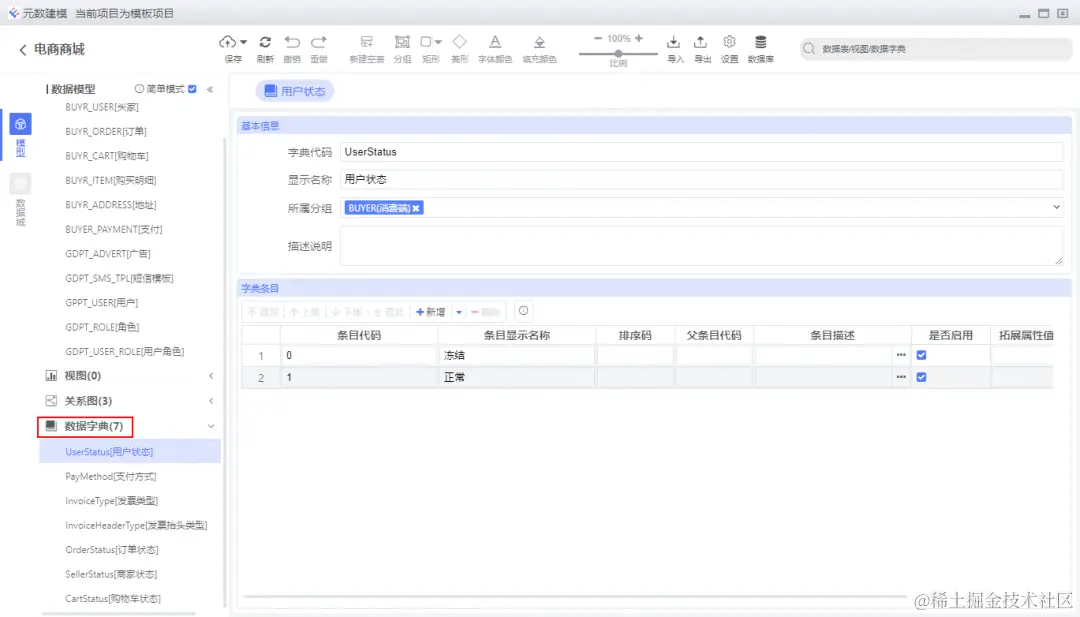1080x617 pixels.
Task: Click the Move down (下移) button
Action: coord(346,312)
